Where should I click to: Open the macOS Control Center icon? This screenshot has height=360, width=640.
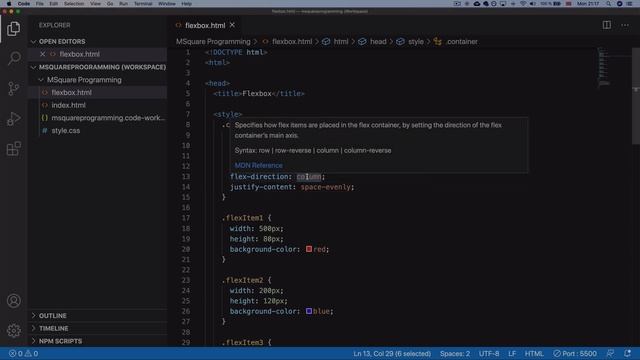click(x=629, y=4)
